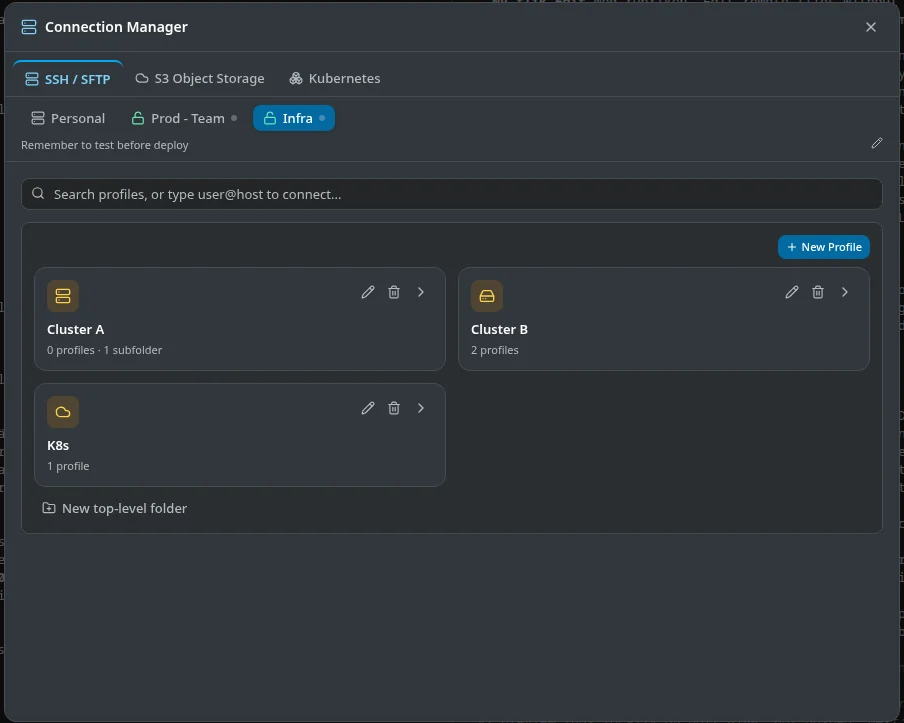Create a New Profile
The height and width of the screenshot is (723, 904).
[824, 247]
